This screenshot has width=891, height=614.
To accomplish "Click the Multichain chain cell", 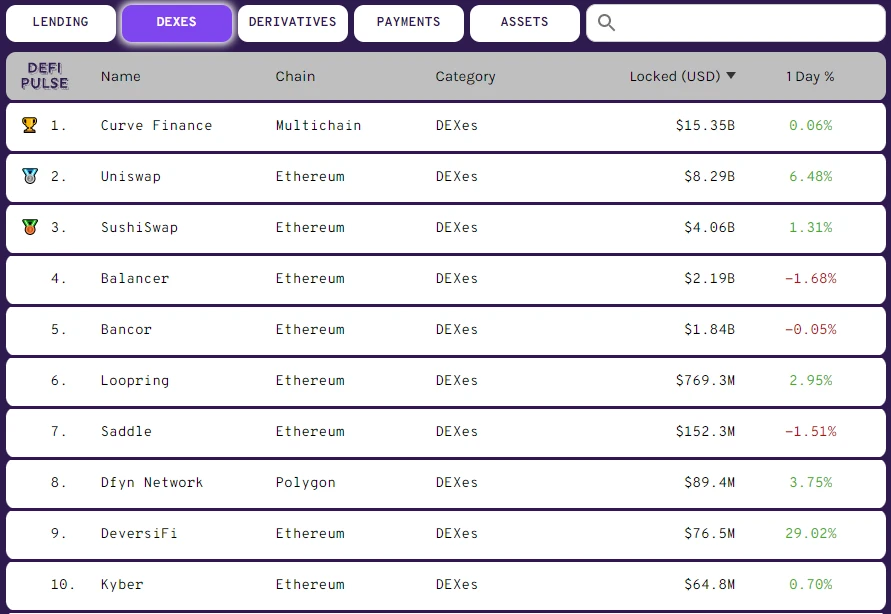I will [x=318, y=125].
